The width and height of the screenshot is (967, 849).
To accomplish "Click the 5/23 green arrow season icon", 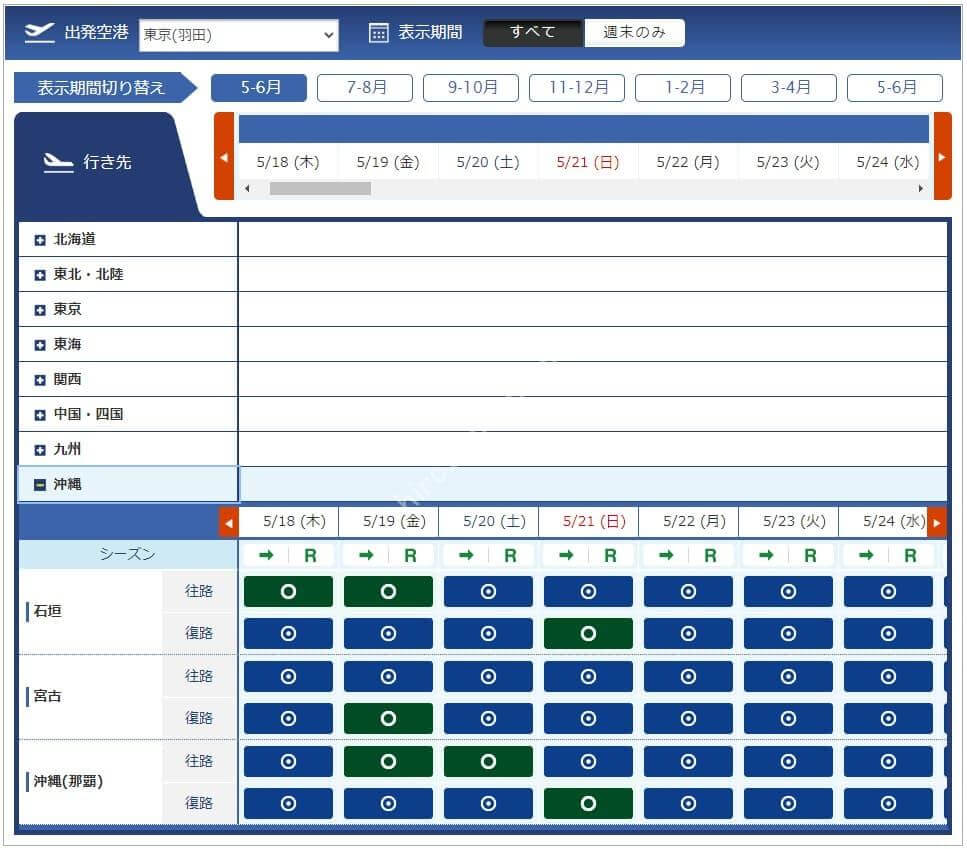I will [x=766, y=555].
